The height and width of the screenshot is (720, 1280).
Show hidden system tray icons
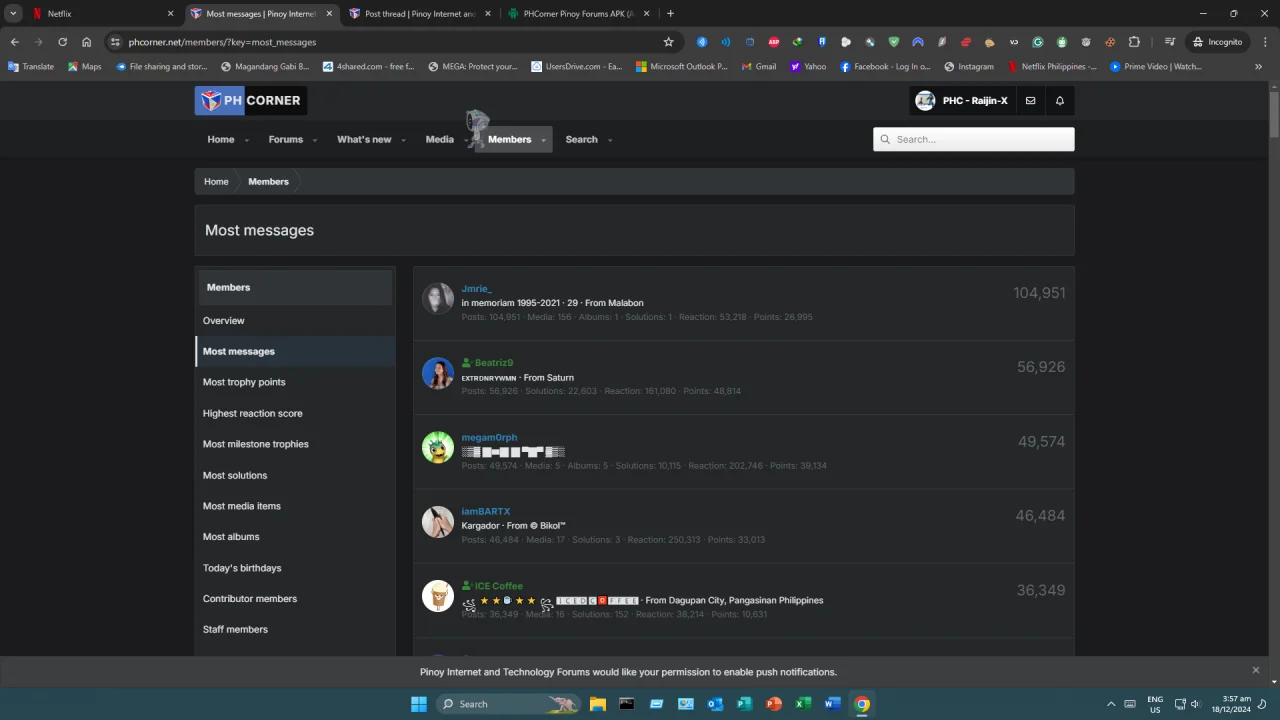(1110, 704)
